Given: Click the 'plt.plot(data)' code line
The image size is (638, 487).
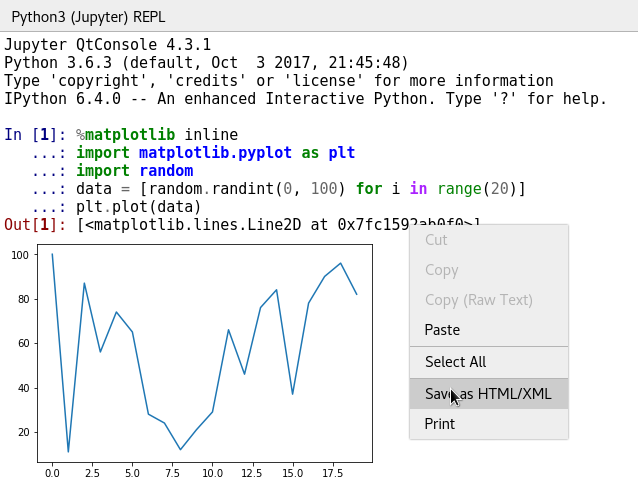Looking at the screenshot, I should coord(139,207).
